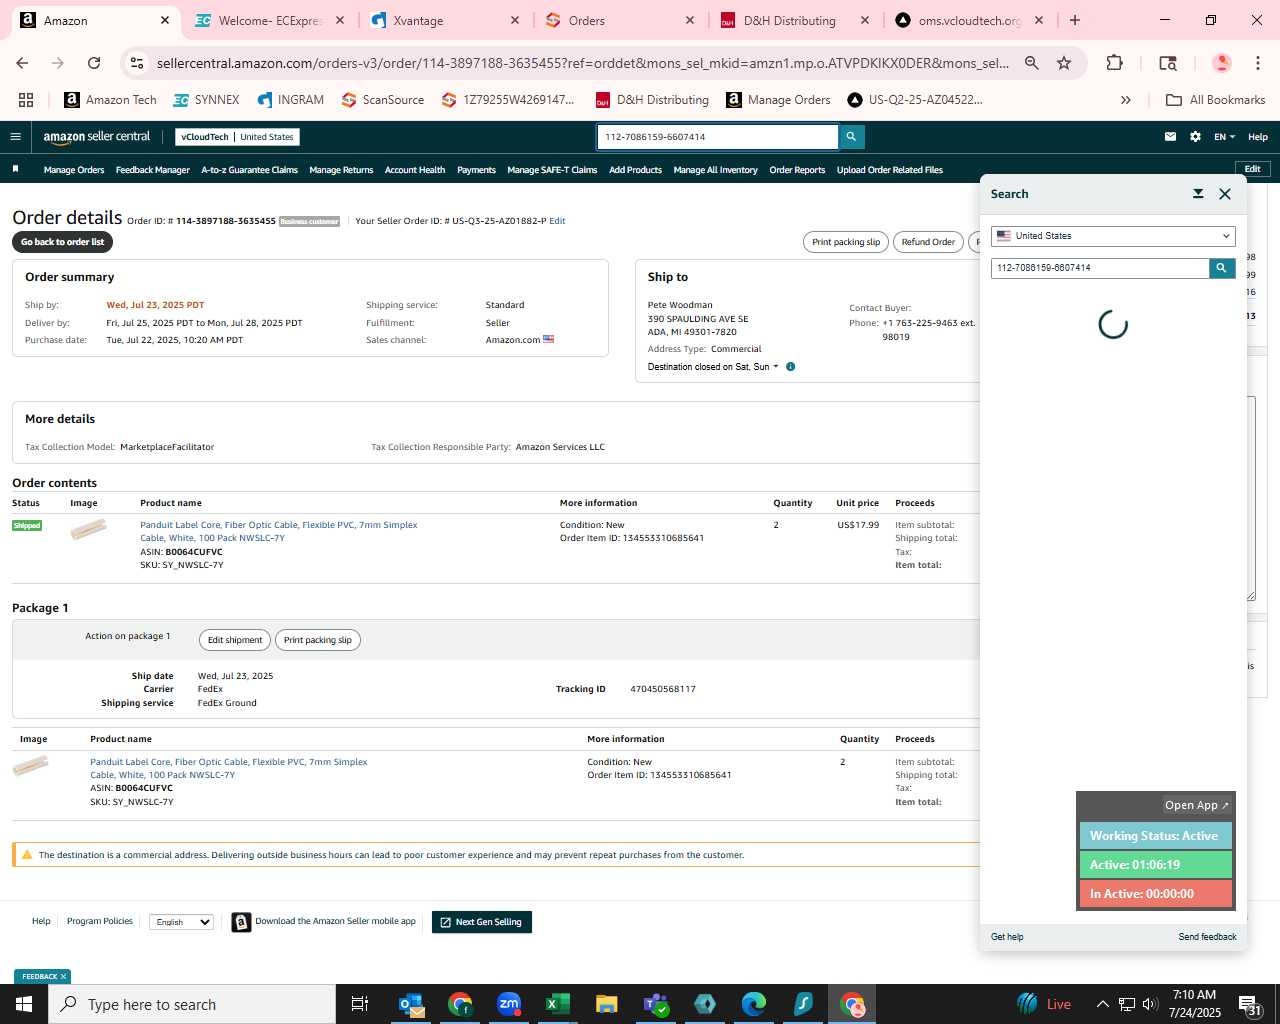
Task: Click the info icon beside destination closed
Action: [790, 367]
